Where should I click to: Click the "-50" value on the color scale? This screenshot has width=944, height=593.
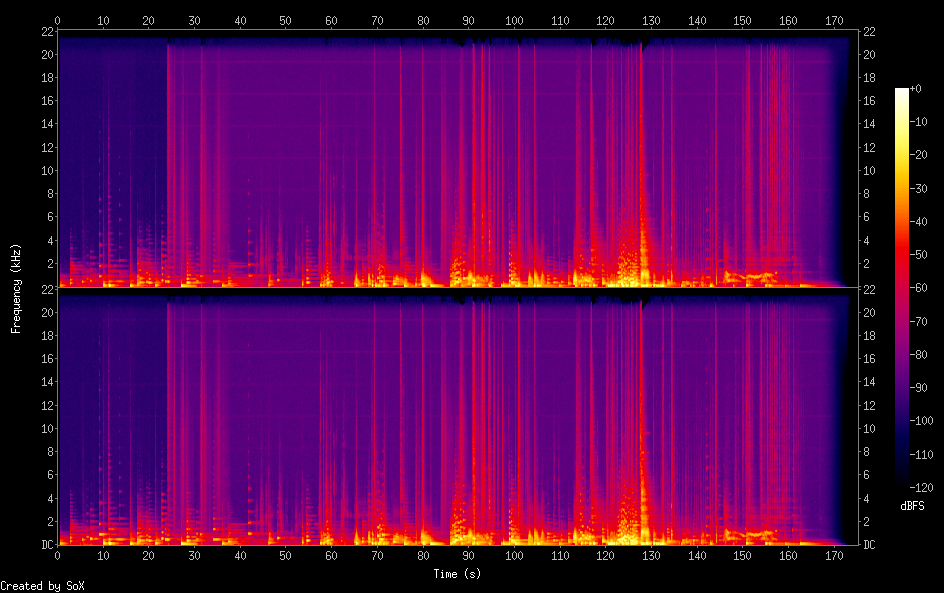[x=919, y=255]
